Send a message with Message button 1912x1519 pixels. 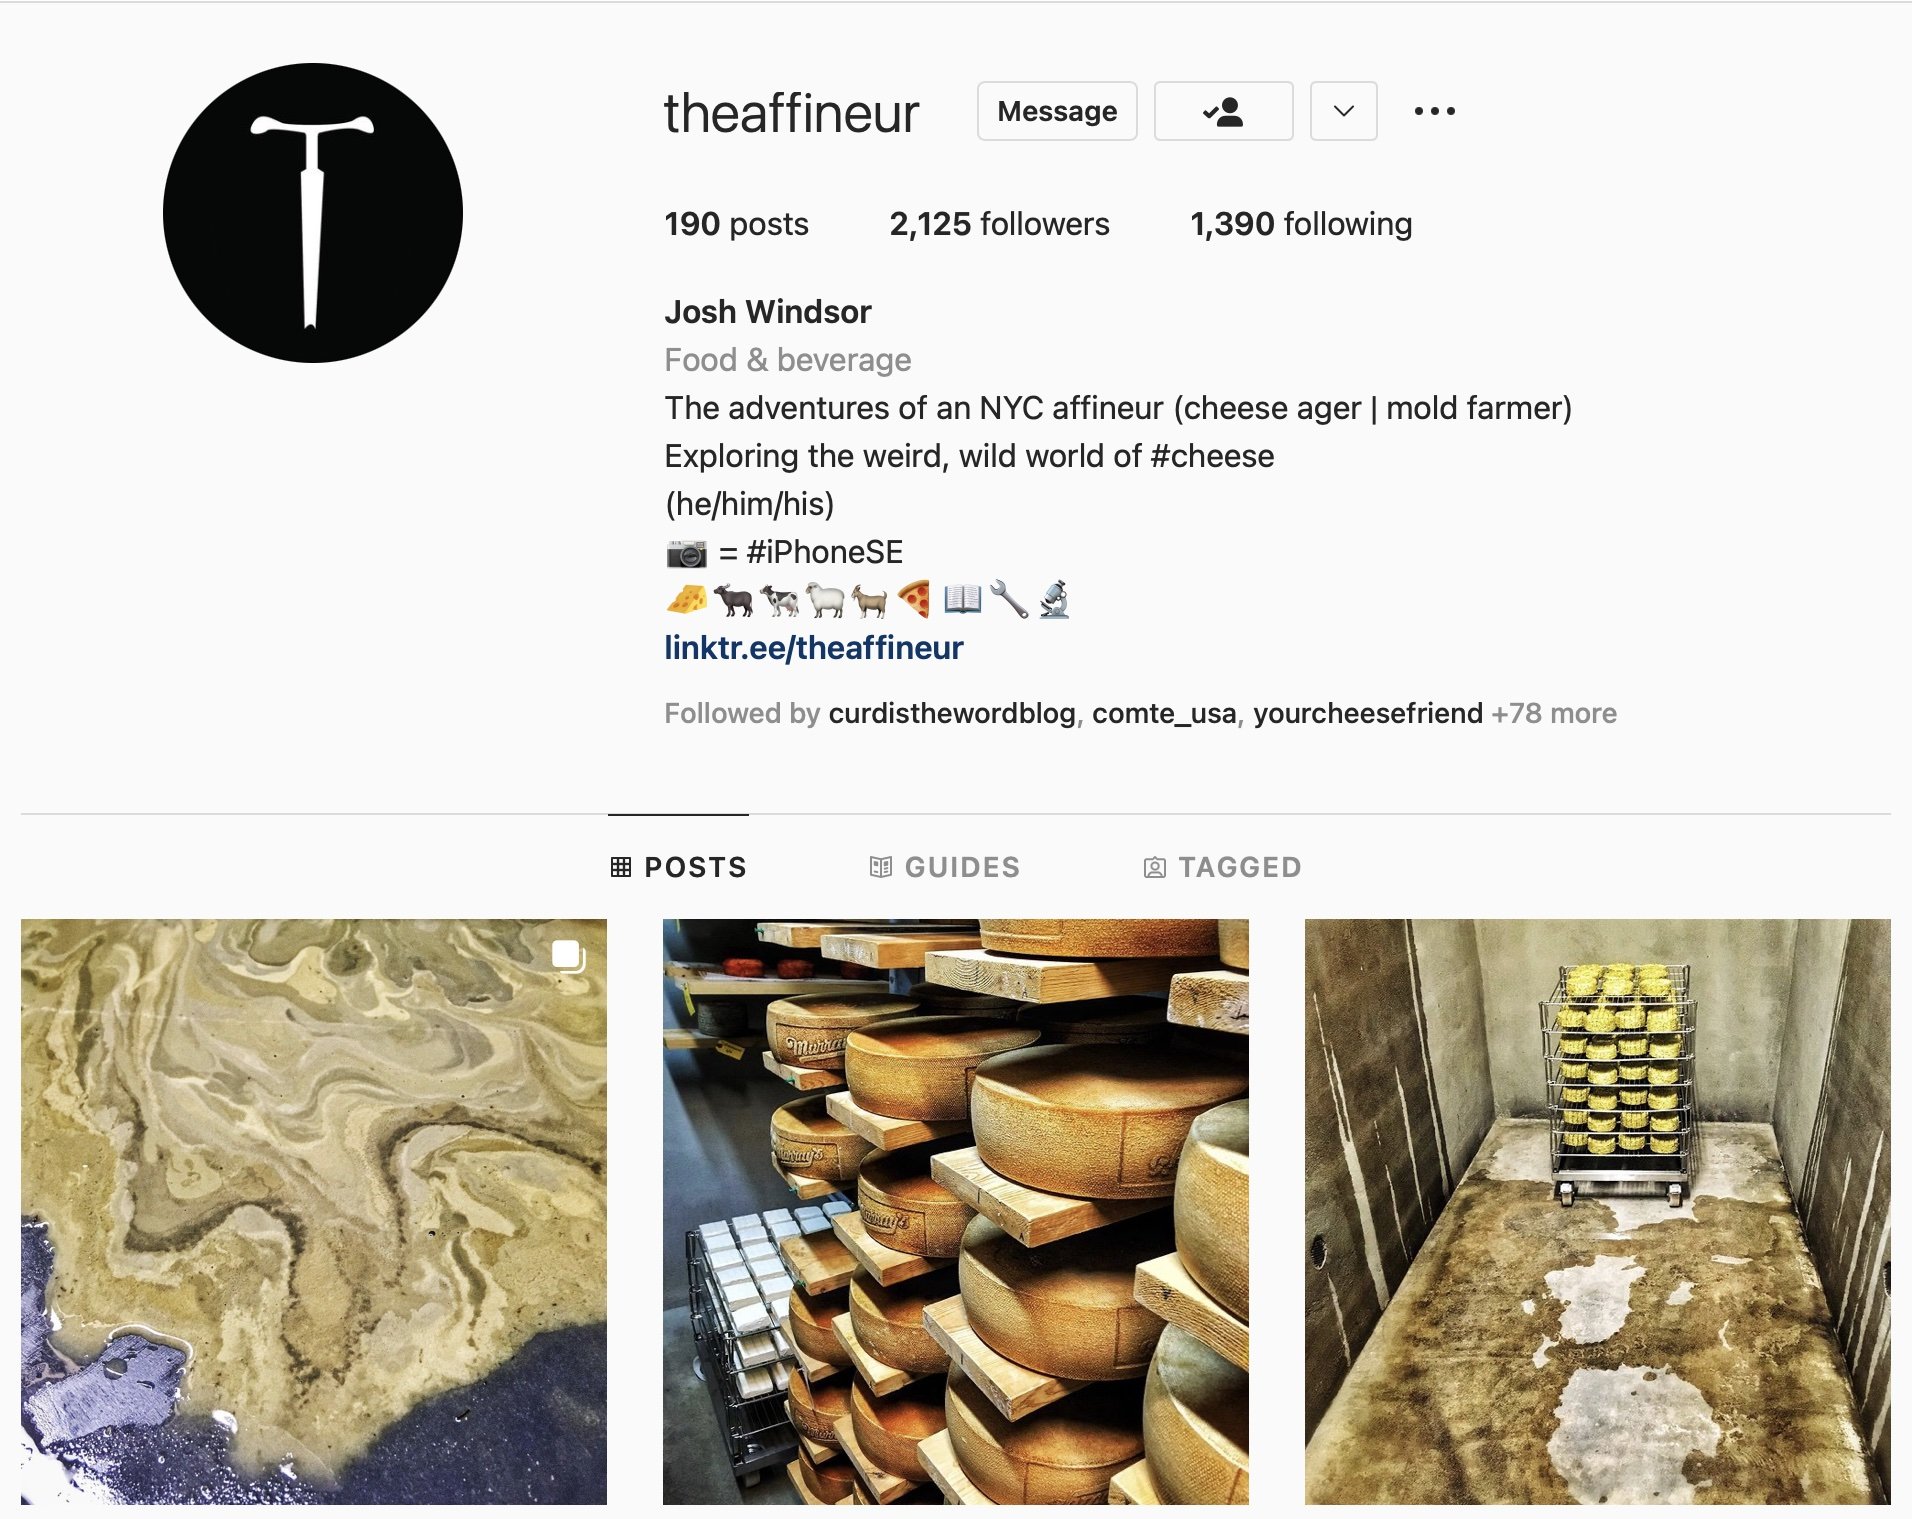pyautogui.click(x=1057, y=111)
